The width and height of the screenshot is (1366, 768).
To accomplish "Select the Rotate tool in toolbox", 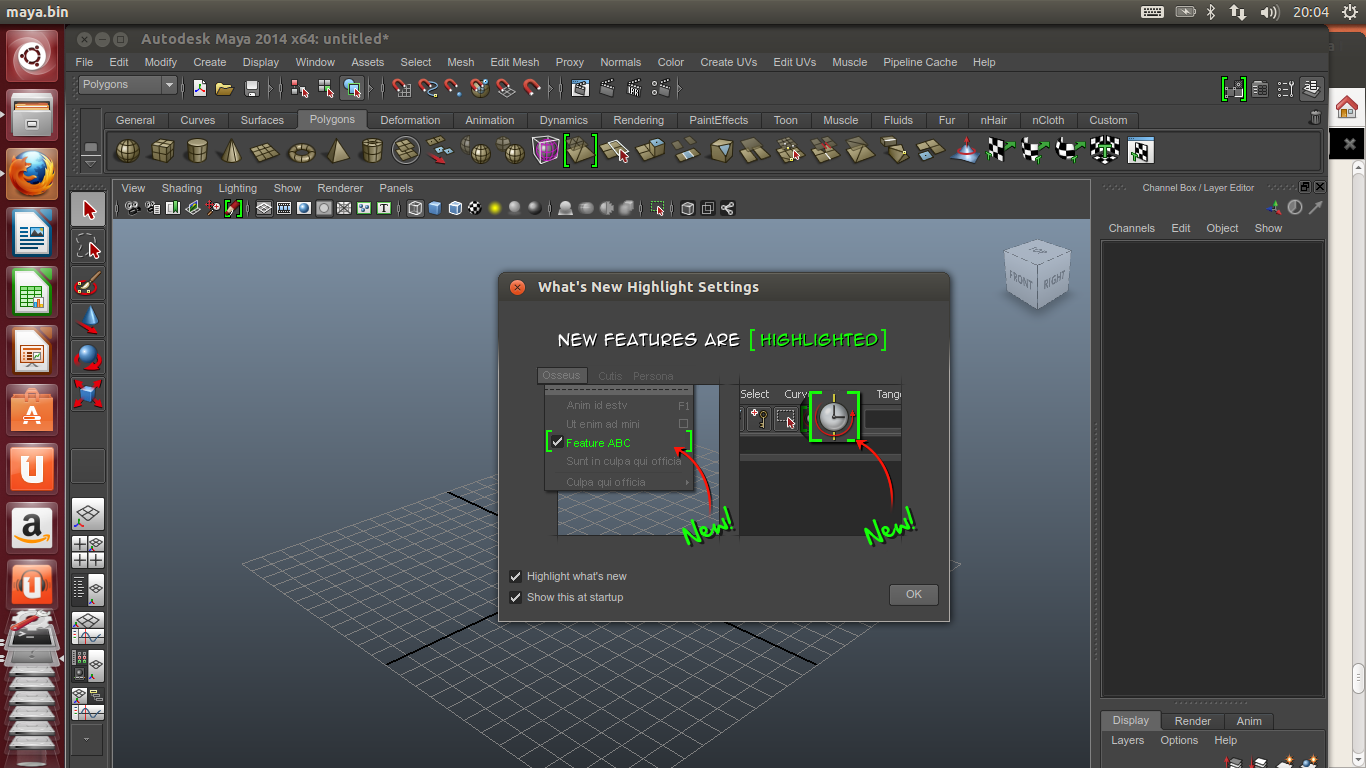I will pyautogui.click(x=89, y=357).
